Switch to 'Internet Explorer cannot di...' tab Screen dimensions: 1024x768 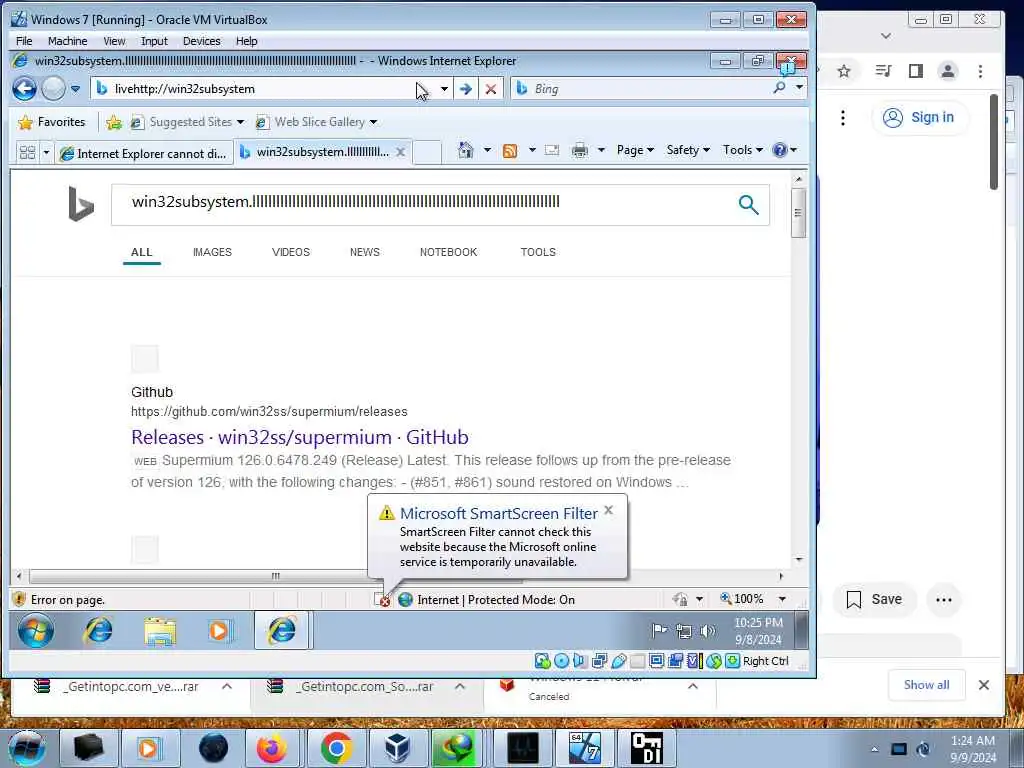coord(144,153)
